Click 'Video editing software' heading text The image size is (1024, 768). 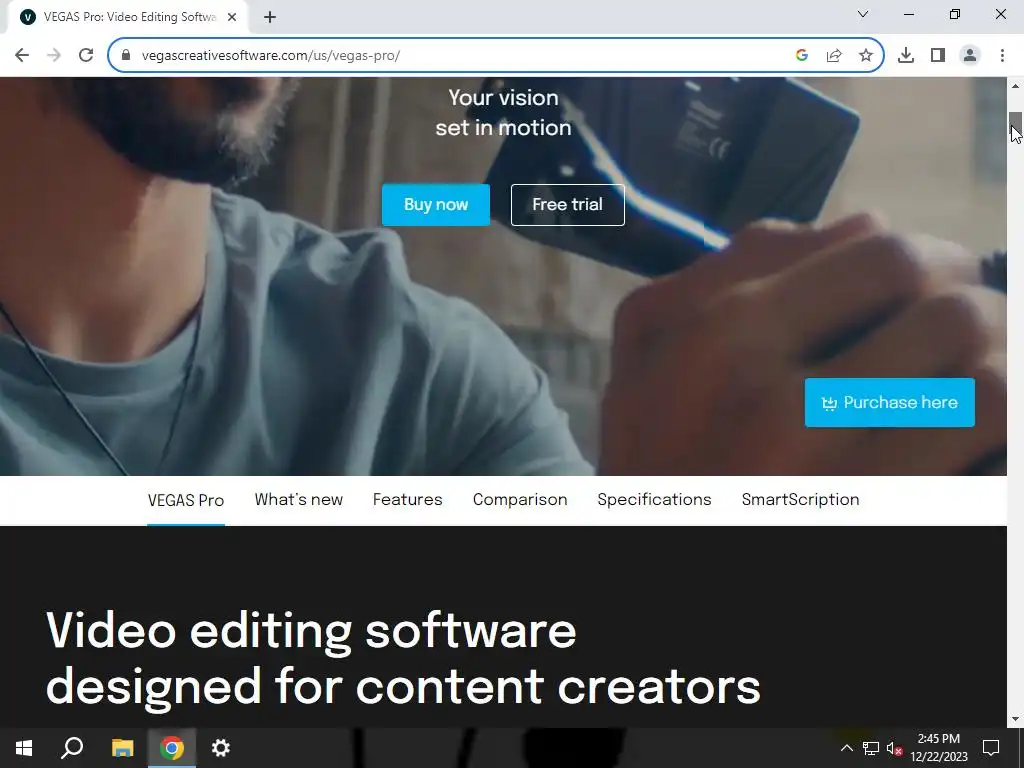(311, 630)
